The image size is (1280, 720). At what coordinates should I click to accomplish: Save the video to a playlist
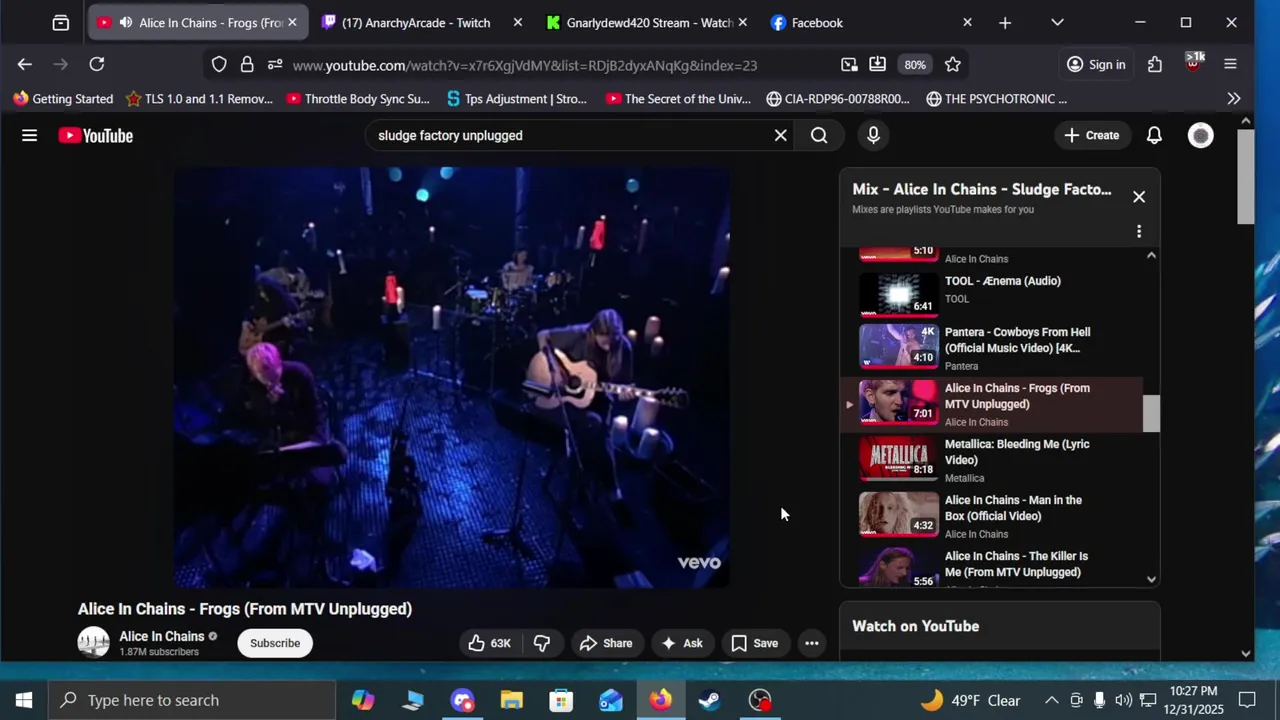[754, 643]
